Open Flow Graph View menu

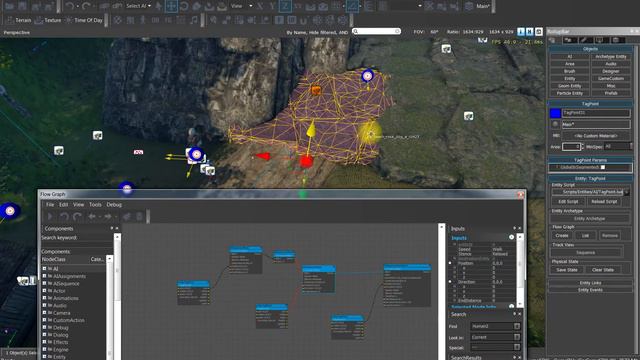point(78,204)
